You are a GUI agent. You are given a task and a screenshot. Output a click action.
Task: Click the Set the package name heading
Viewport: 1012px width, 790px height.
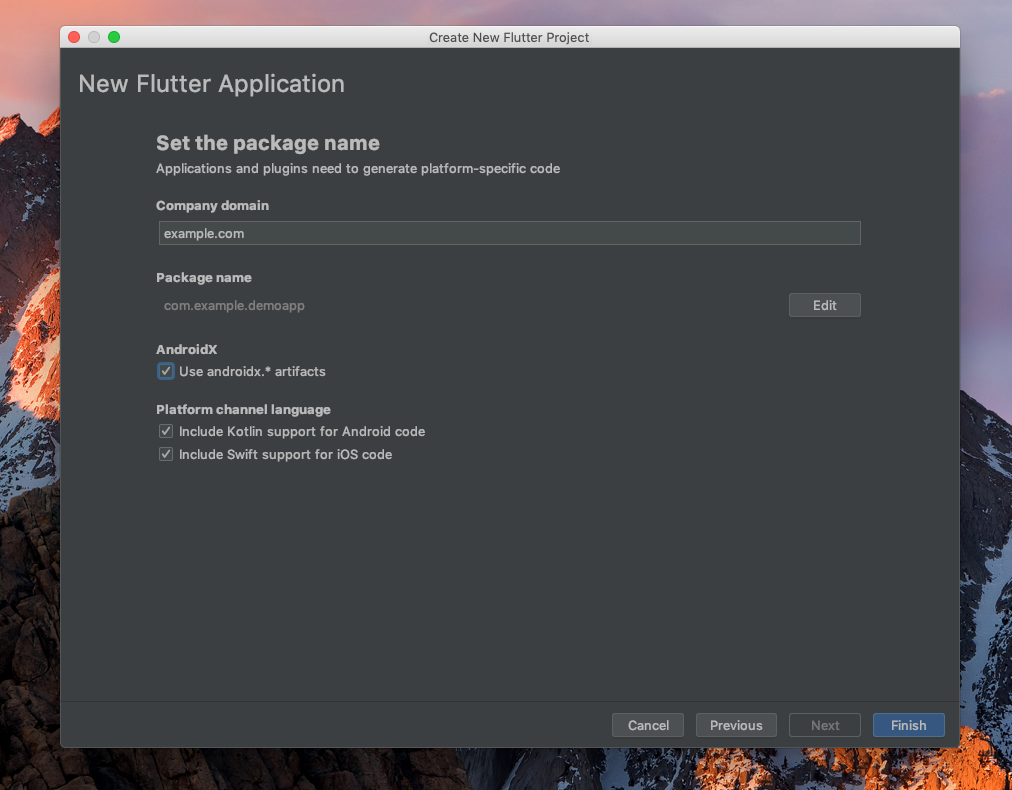click(x=267, y=143)
